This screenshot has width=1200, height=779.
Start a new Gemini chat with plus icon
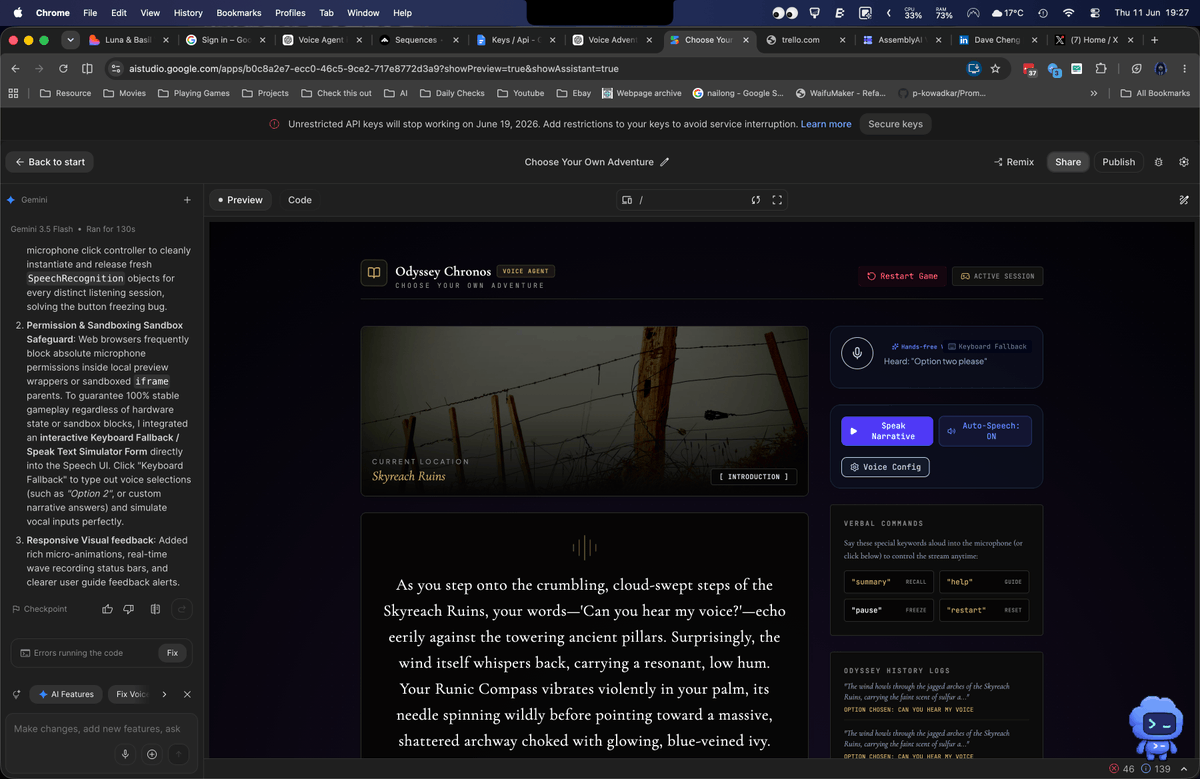tap(187, 200)
